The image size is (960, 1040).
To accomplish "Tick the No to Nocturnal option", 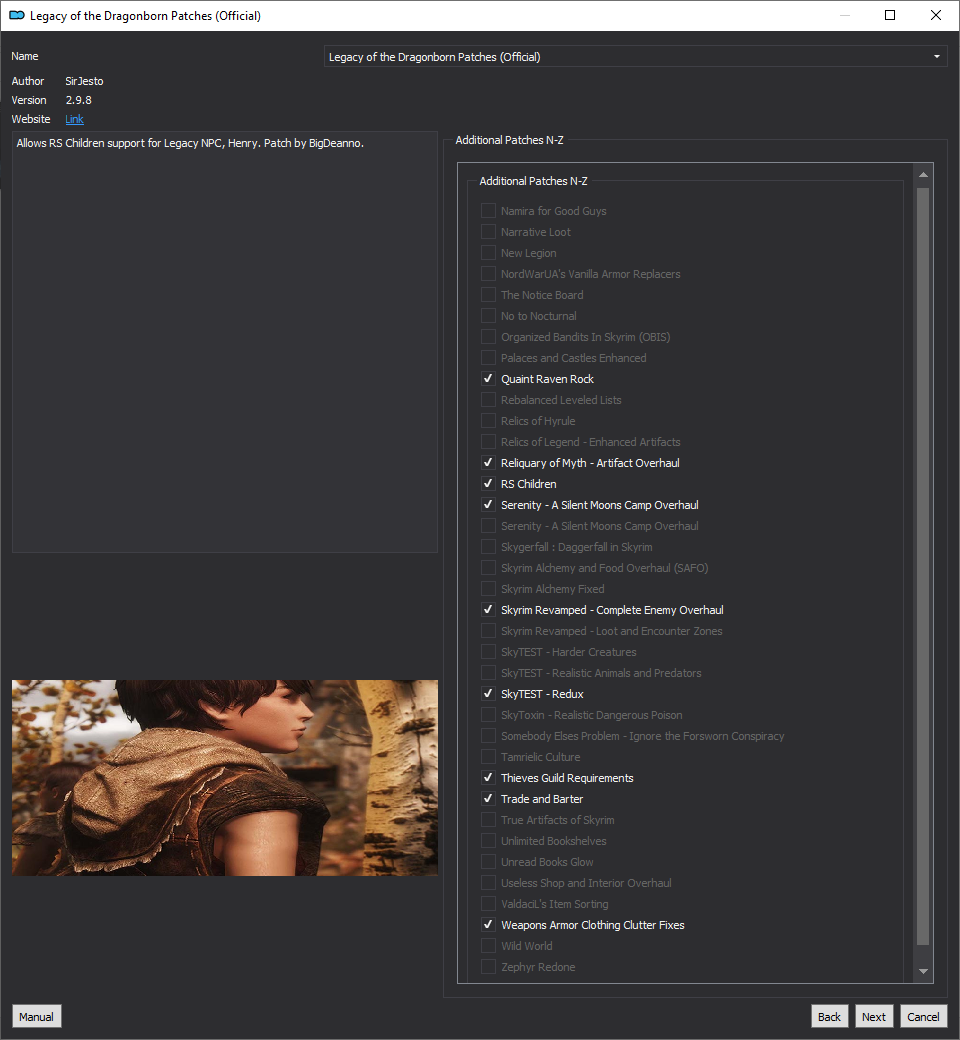I will pyautogui.click(x=488, y=316).
